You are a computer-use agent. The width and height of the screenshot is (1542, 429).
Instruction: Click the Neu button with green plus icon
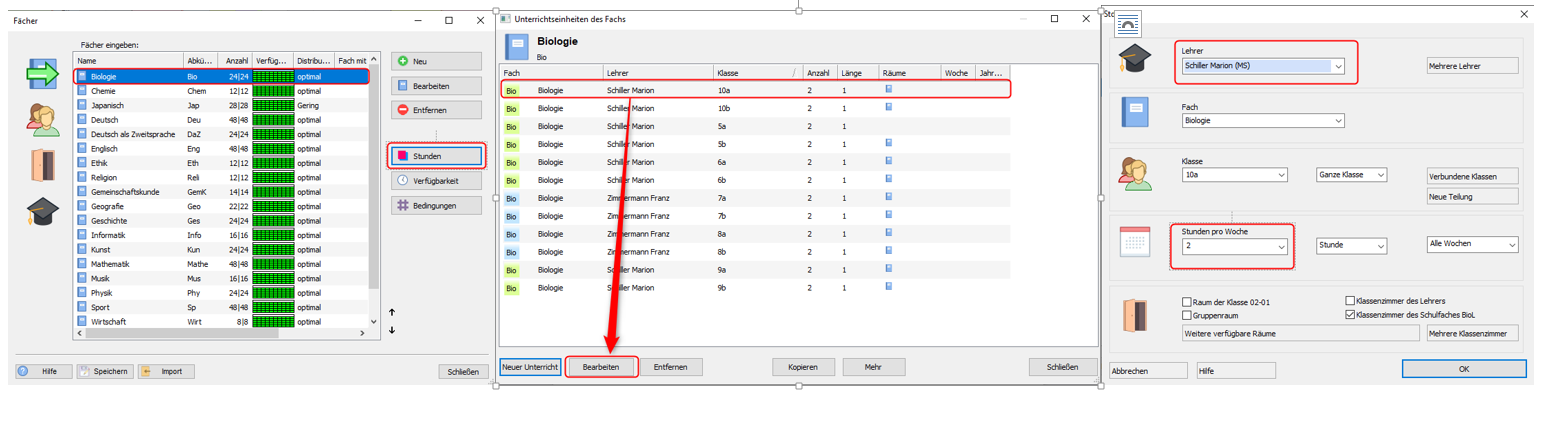pos(436,61)
